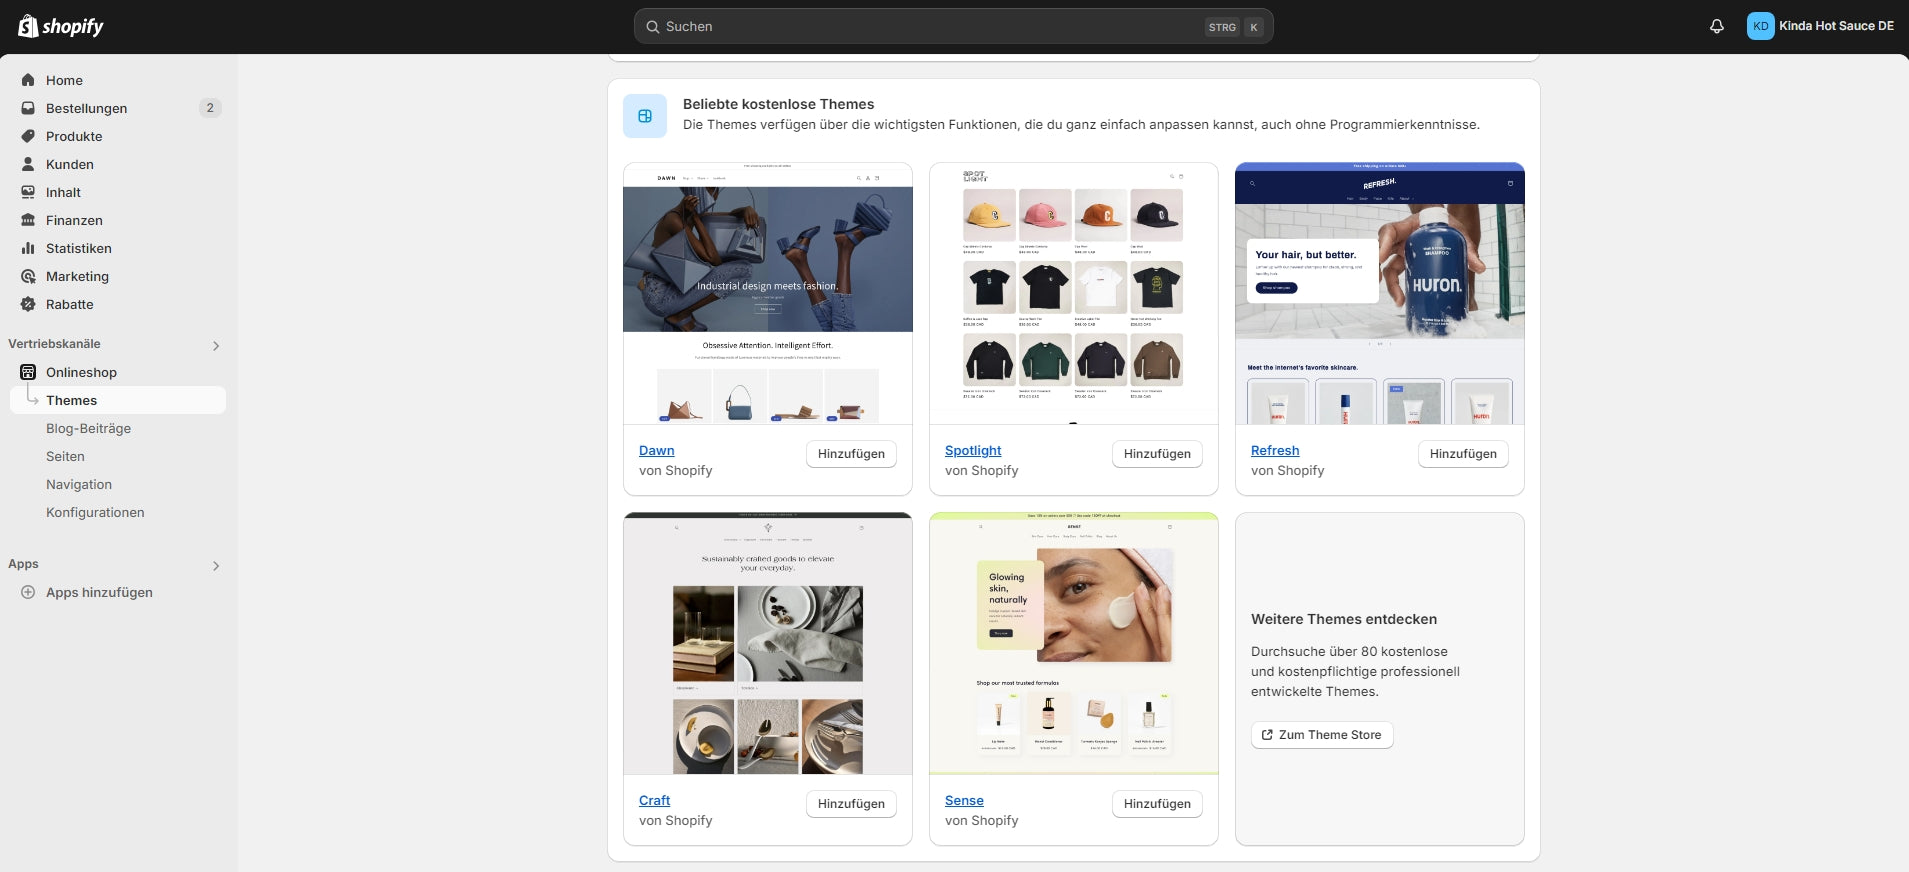Click the Kunden person icon
The width and height of the screenshot is (1909, 872).
pyautogui.click(x=28, y=164)
